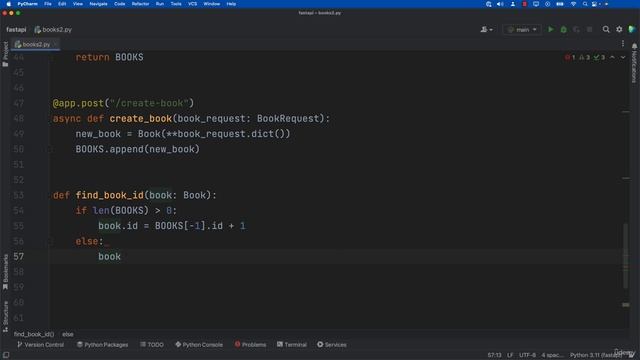Image resolution: width=640 pixels, height=360 pixels.
Task: Open the TODO tool window
Action: (152, 345)
